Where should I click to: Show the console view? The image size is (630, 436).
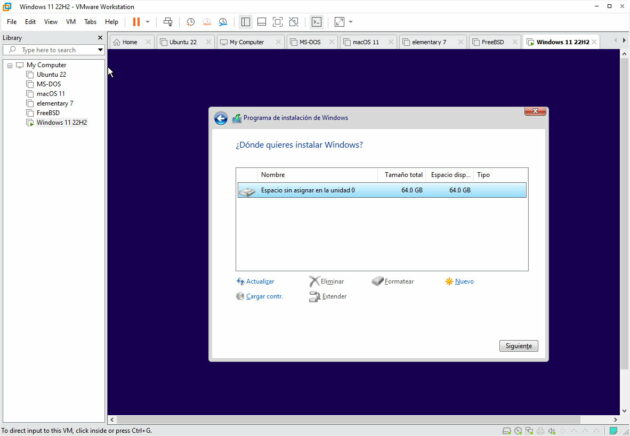317,22
